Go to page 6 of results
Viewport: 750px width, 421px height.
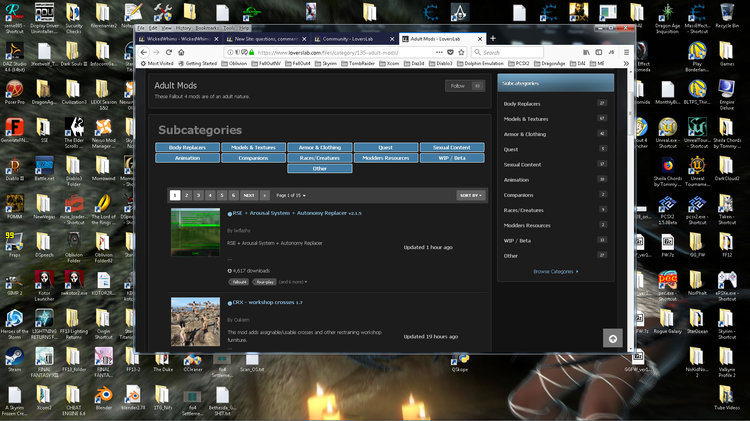233,195
